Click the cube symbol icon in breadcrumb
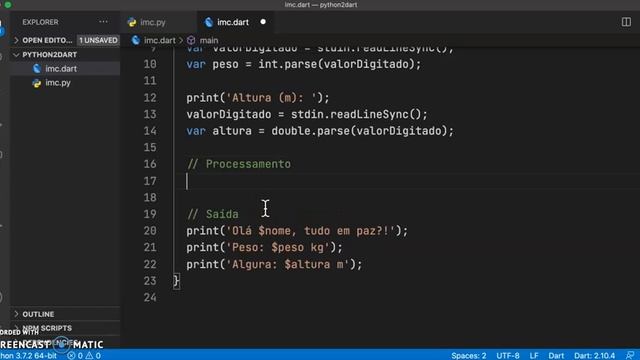Screen dimensions: 640x360 point(191,40)
